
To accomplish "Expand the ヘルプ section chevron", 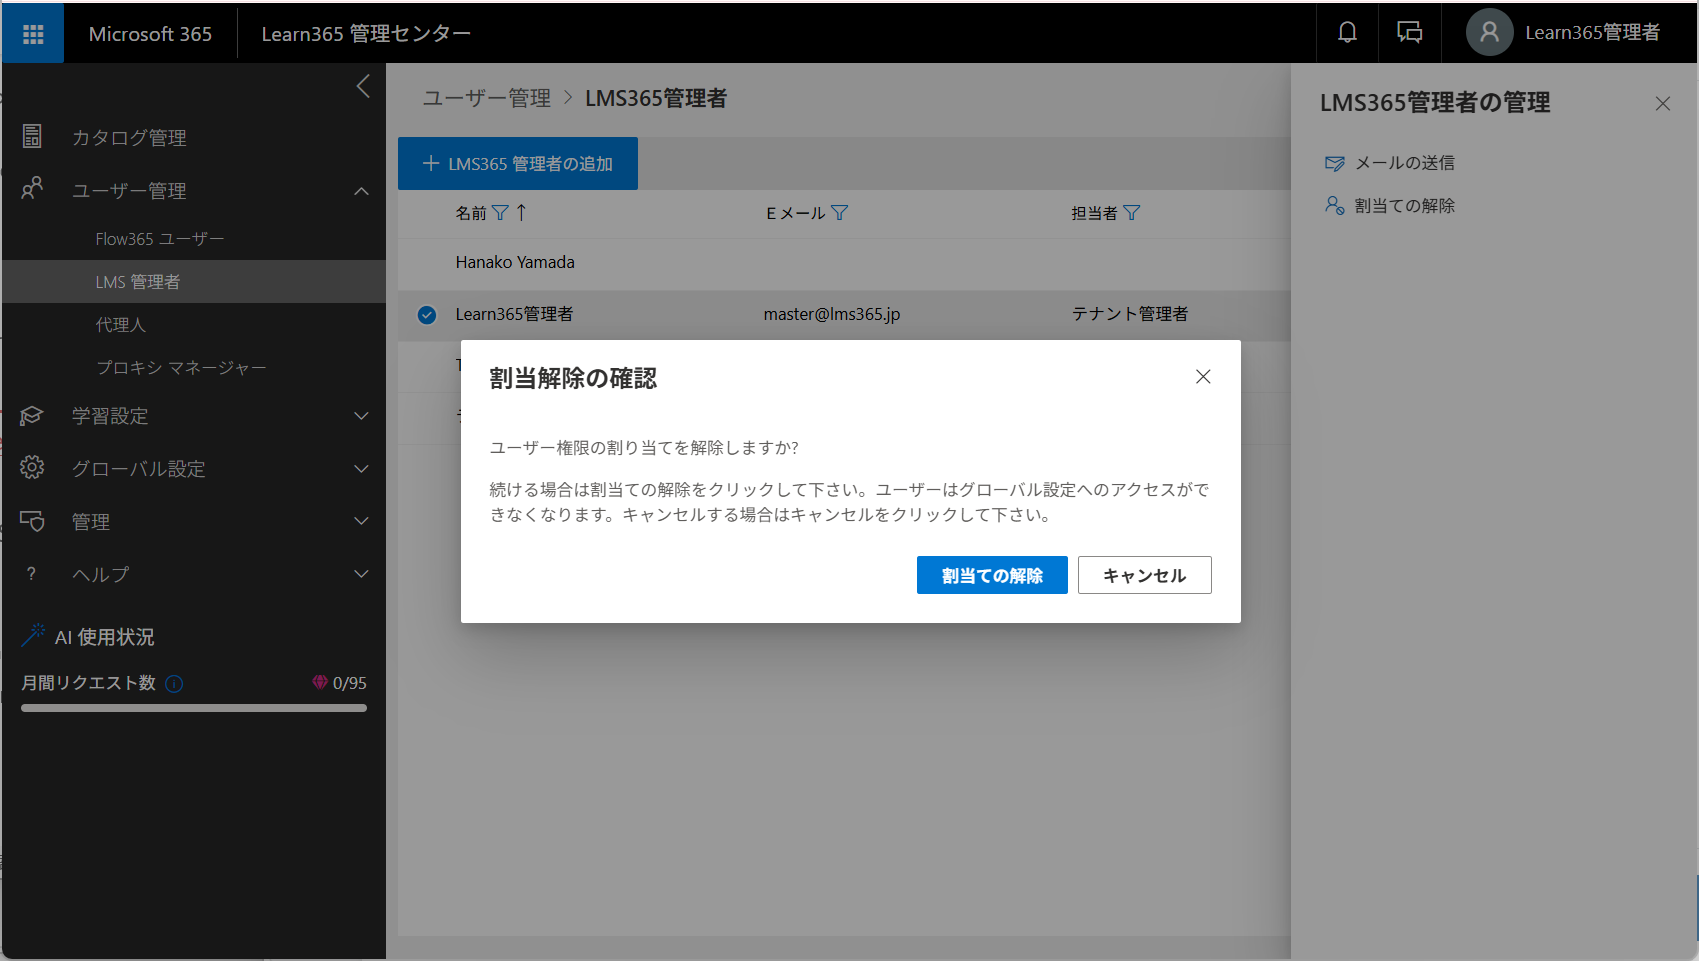I will pos(361,574).
